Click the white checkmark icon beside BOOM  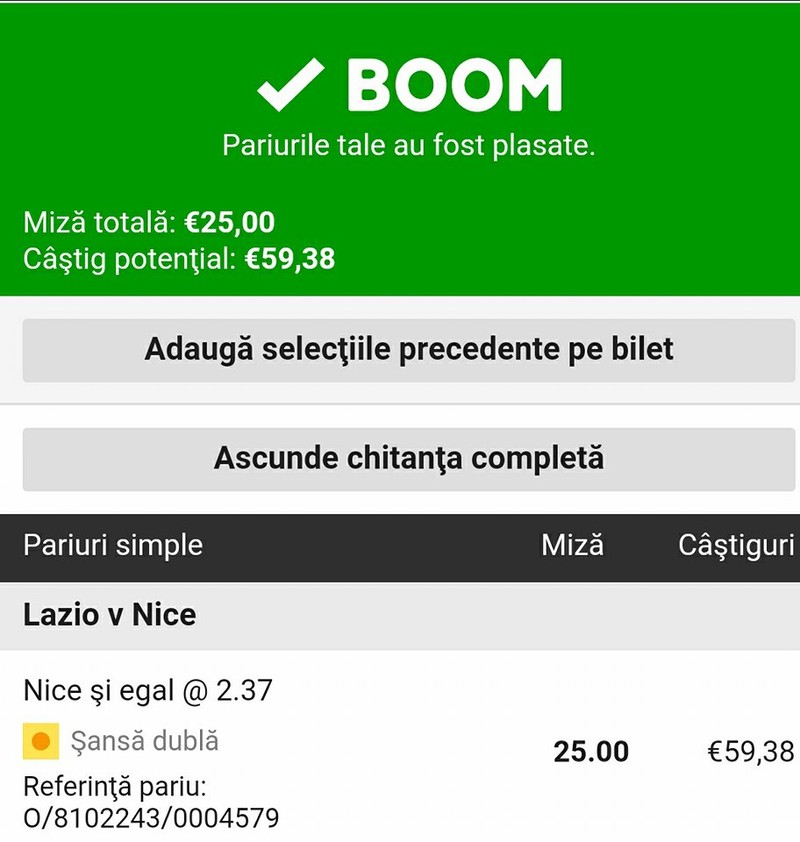coord(290,85)
